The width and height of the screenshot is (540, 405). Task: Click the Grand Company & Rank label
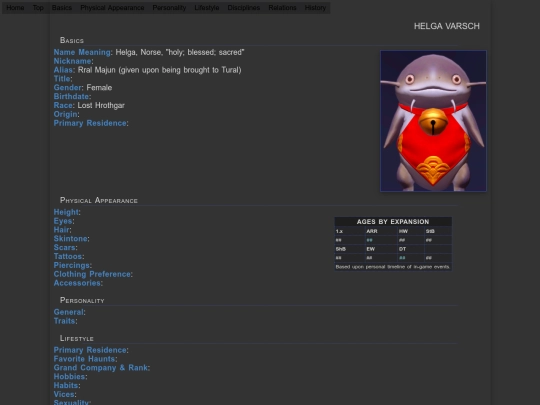tap(101, 368)
